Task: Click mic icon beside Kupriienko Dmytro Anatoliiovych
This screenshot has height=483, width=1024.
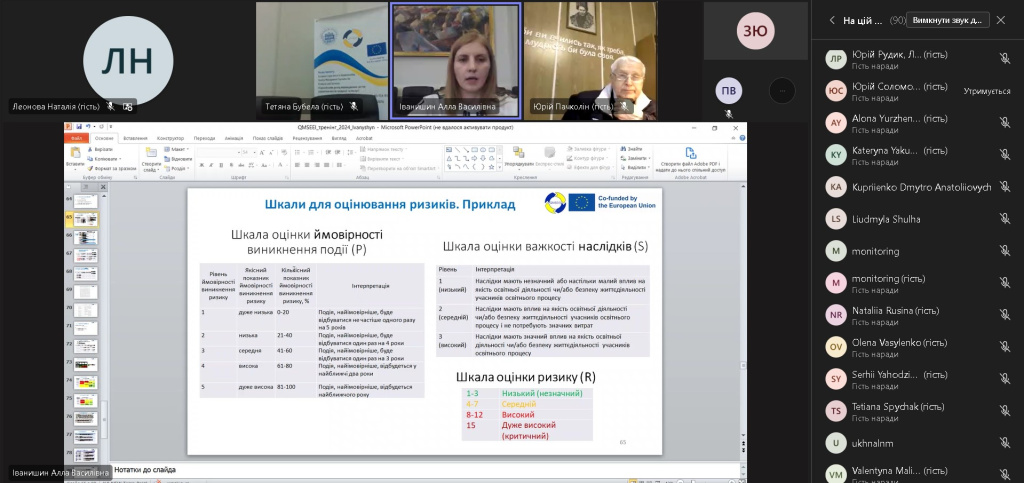Action: [1004, 186]
